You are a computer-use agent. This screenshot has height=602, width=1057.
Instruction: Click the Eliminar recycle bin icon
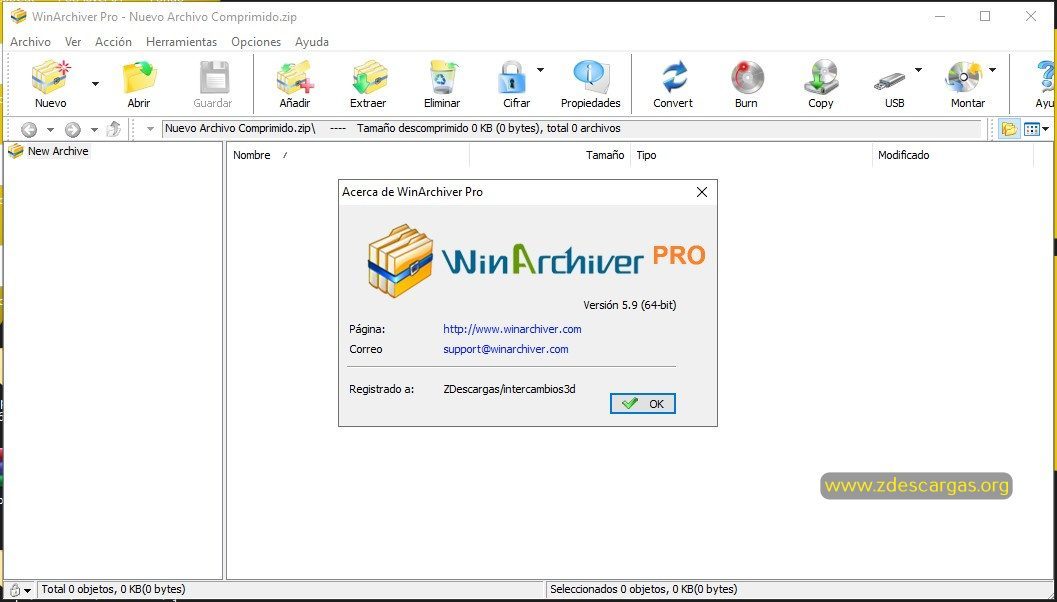[x=444, y=77]
